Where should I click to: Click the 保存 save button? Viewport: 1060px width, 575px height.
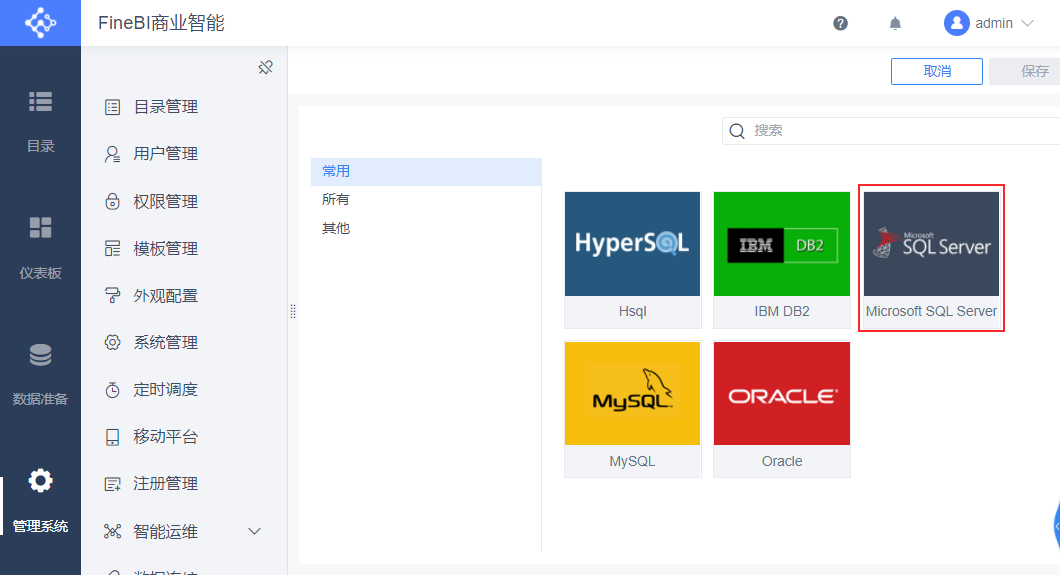[1025, 71]
